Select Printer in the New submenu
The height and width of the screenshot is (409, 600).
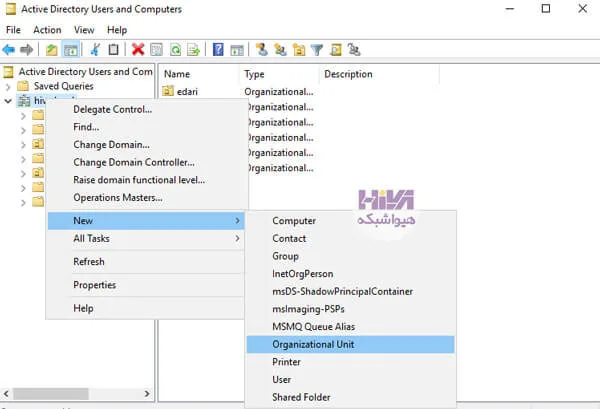(x=351, y=362)
